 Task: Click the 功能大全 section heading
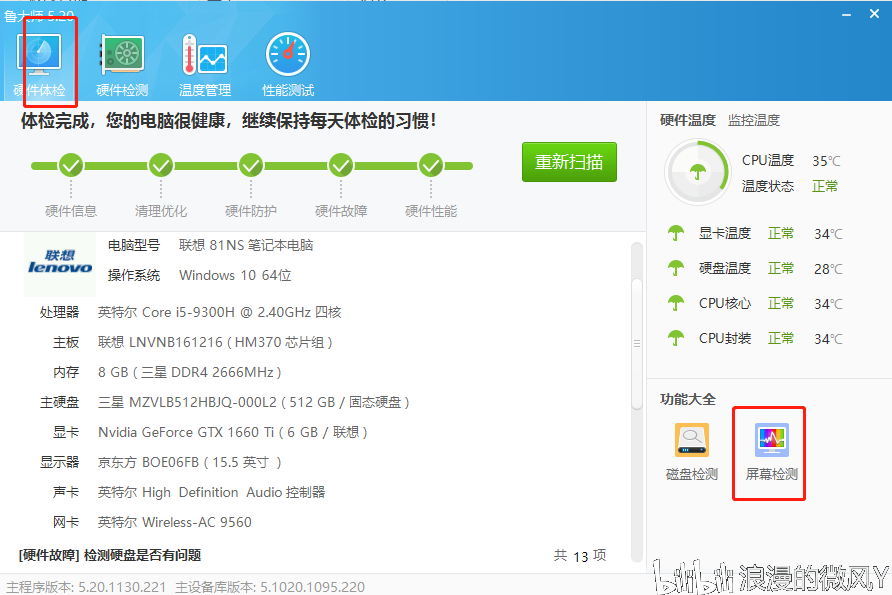687,399
